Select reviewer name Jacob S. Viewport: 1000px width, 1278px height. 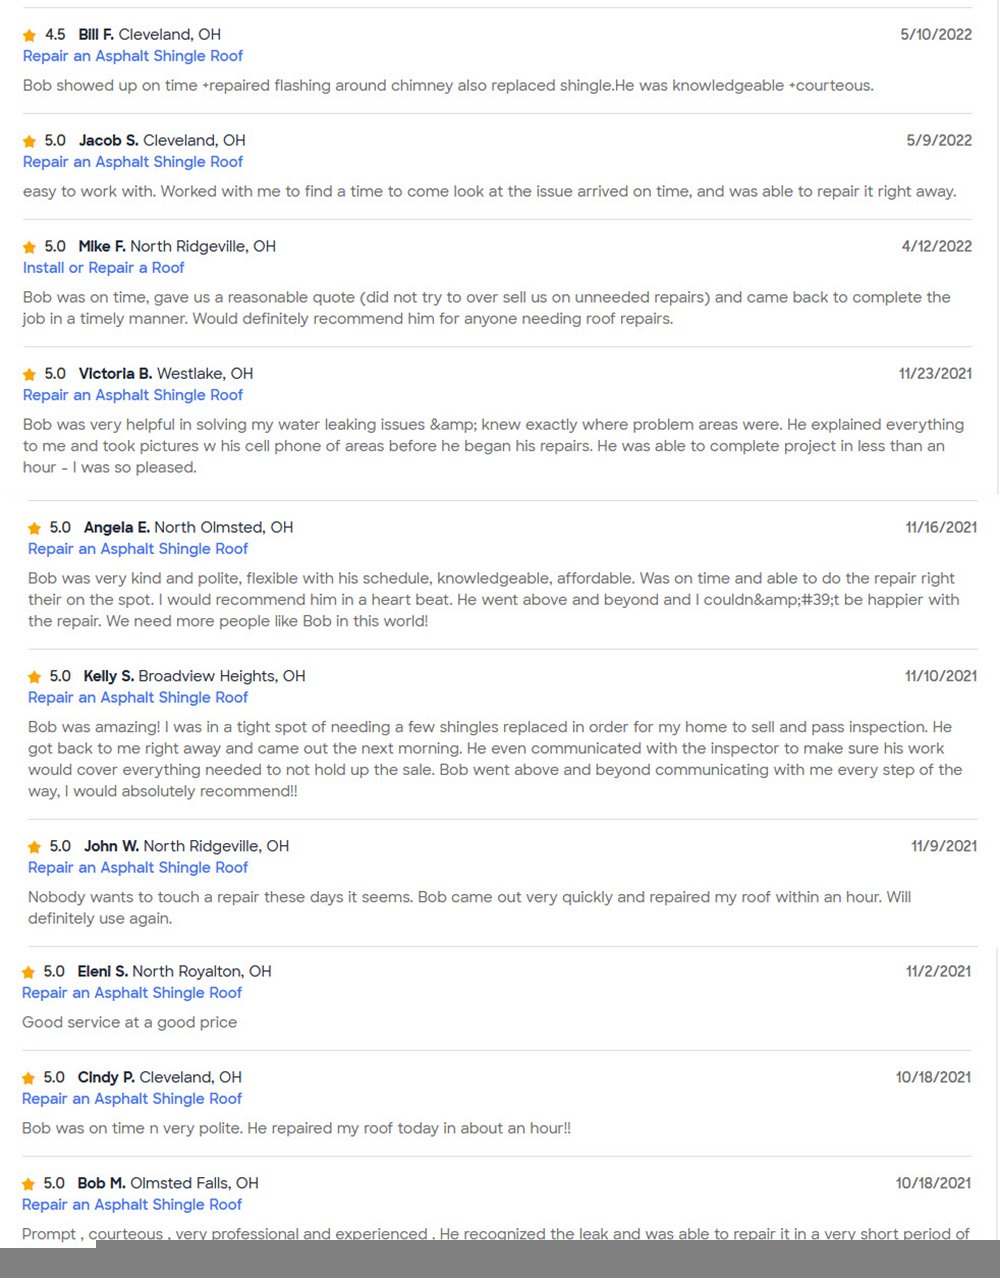pos(109,141)
